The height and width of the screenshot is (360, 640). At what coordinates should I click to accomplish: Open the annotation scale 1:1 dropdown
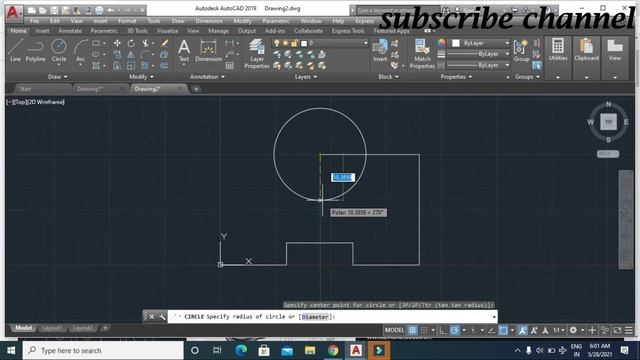[559, 330]
